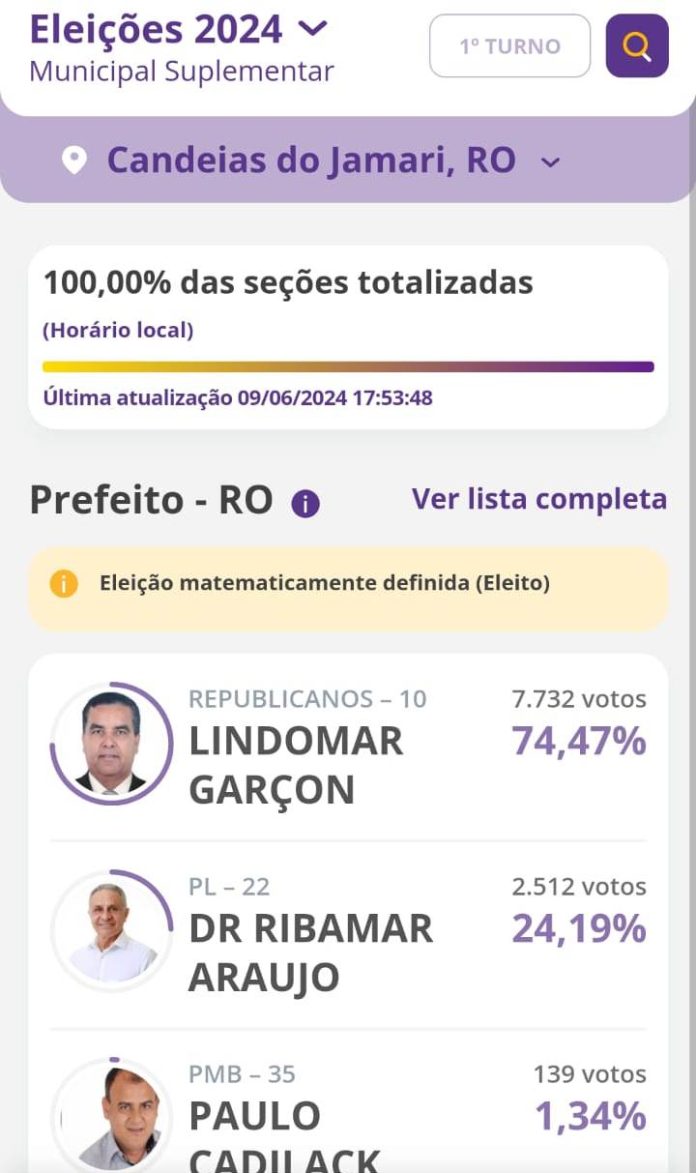Click the yellow alert info icon
Image resolution: width=696 pixels, height=1173 pixels.
tap(63, 583)
